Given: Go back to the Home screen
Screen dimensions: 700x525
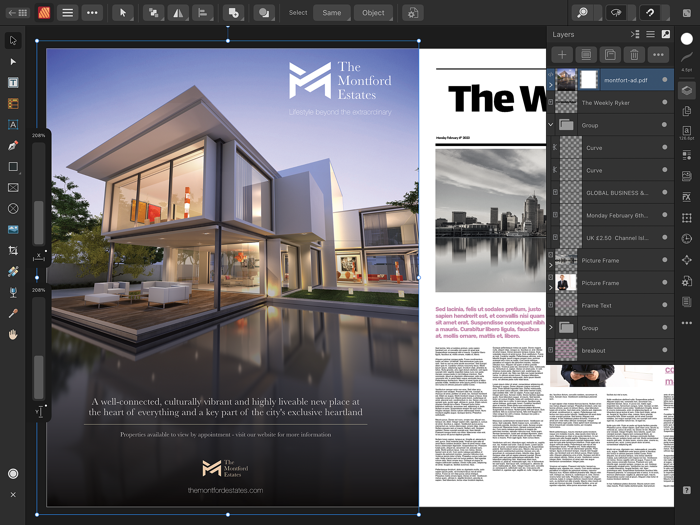Looking at the screenshot, I should tap(17, 12).
